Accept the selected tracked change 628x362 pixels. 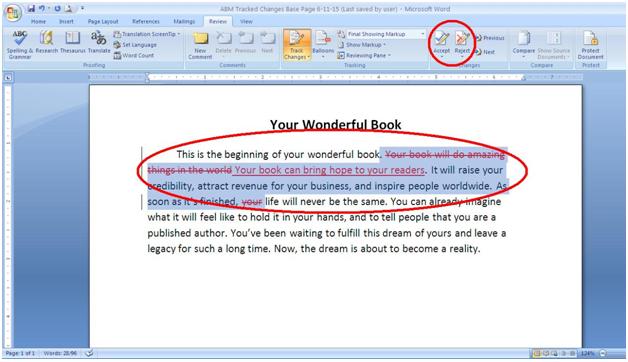point(441,44)
